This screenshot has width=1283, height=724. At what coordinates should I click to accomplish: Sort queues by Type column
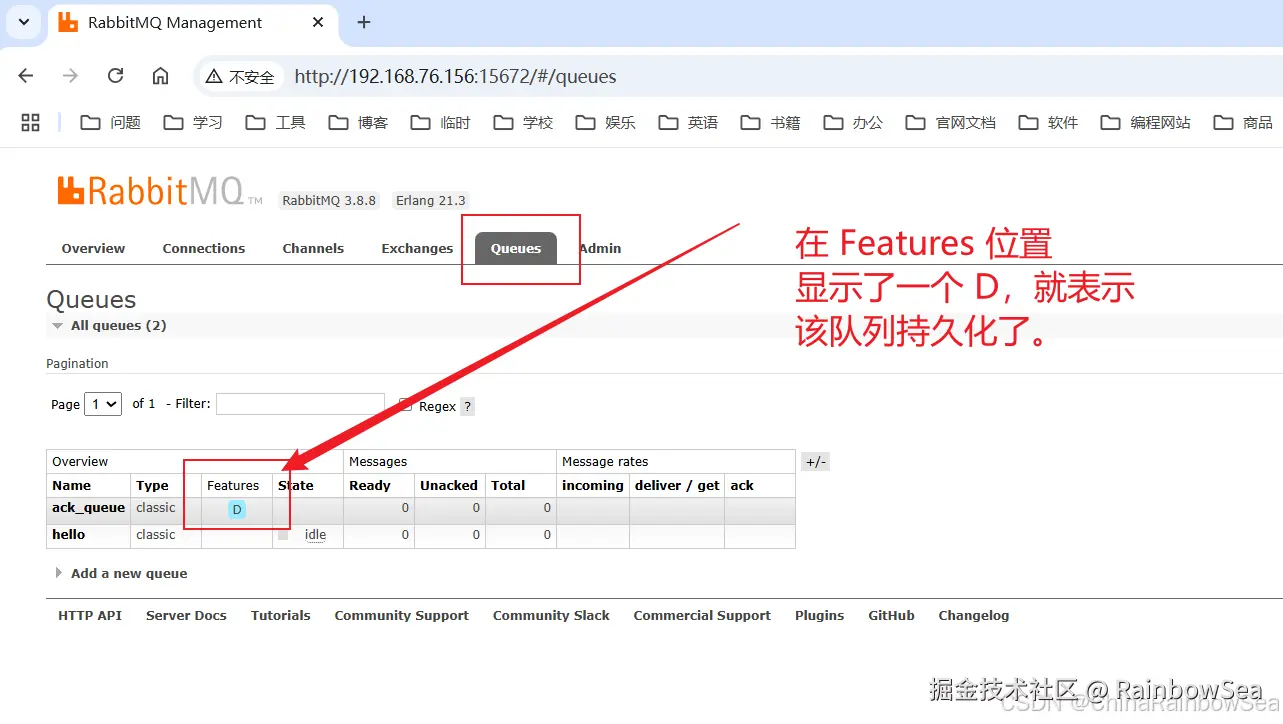[152, 485]
